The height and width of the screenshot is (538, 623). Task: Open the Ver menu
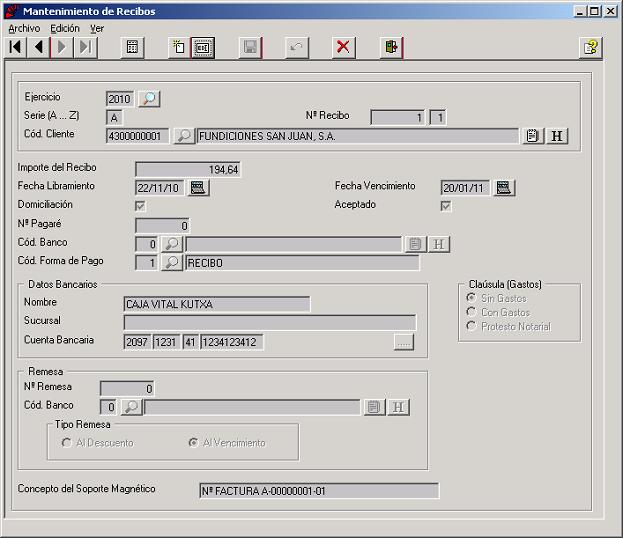pos(97,29)
